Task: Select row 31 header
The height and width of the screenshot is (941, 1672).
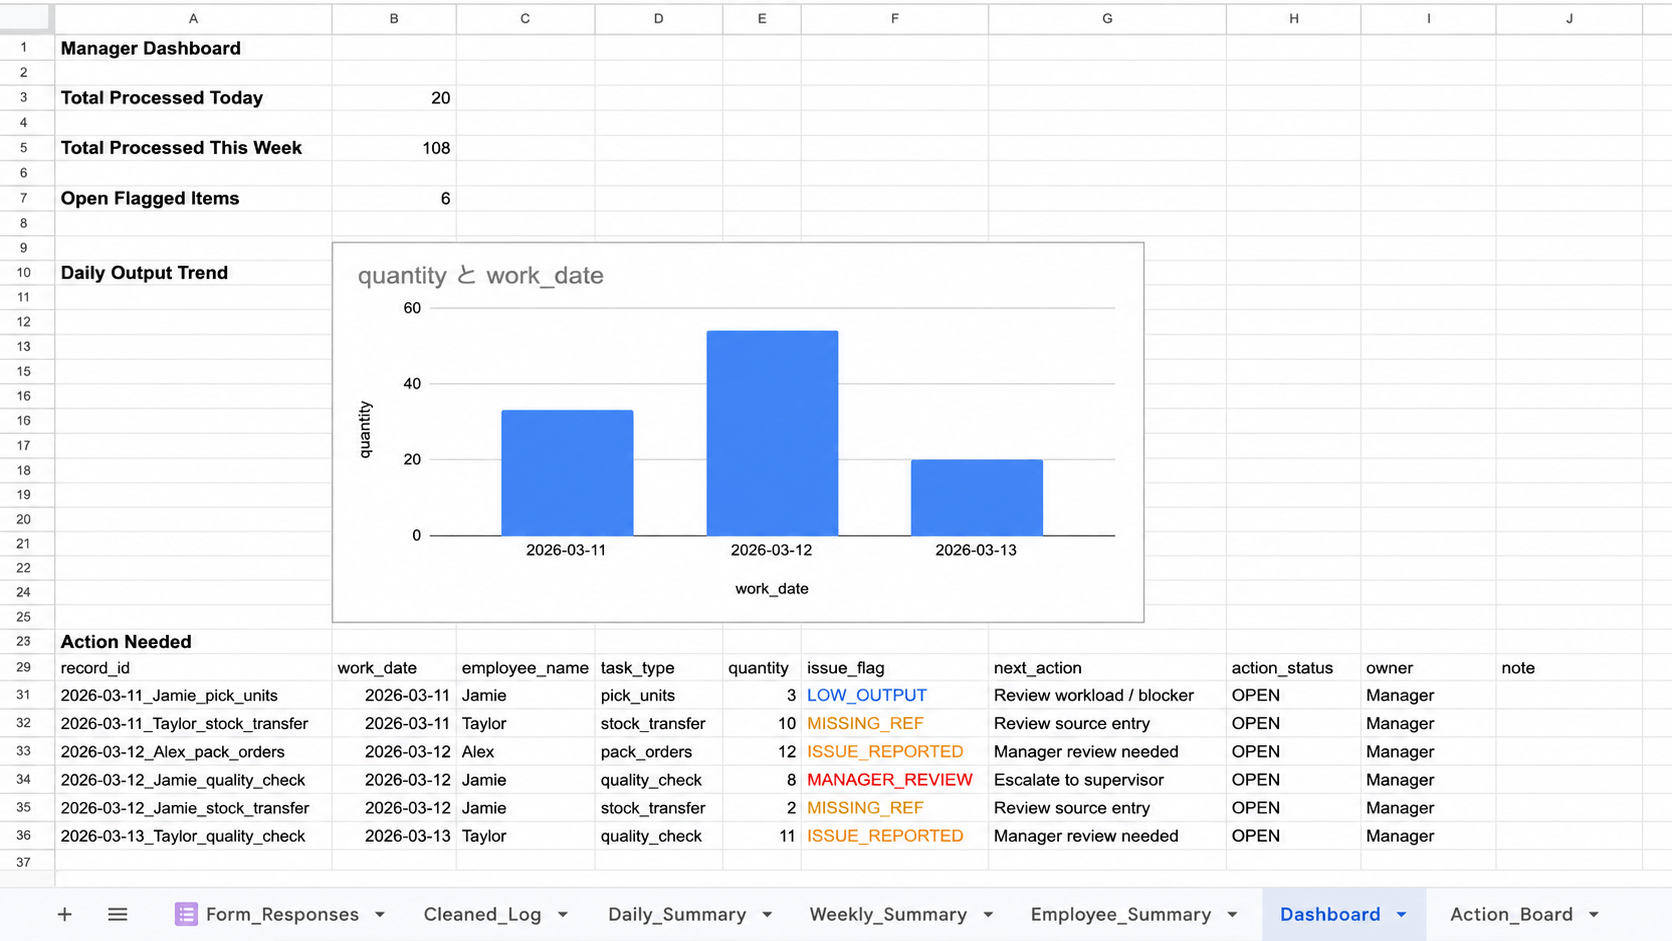Action: [24, 695]
